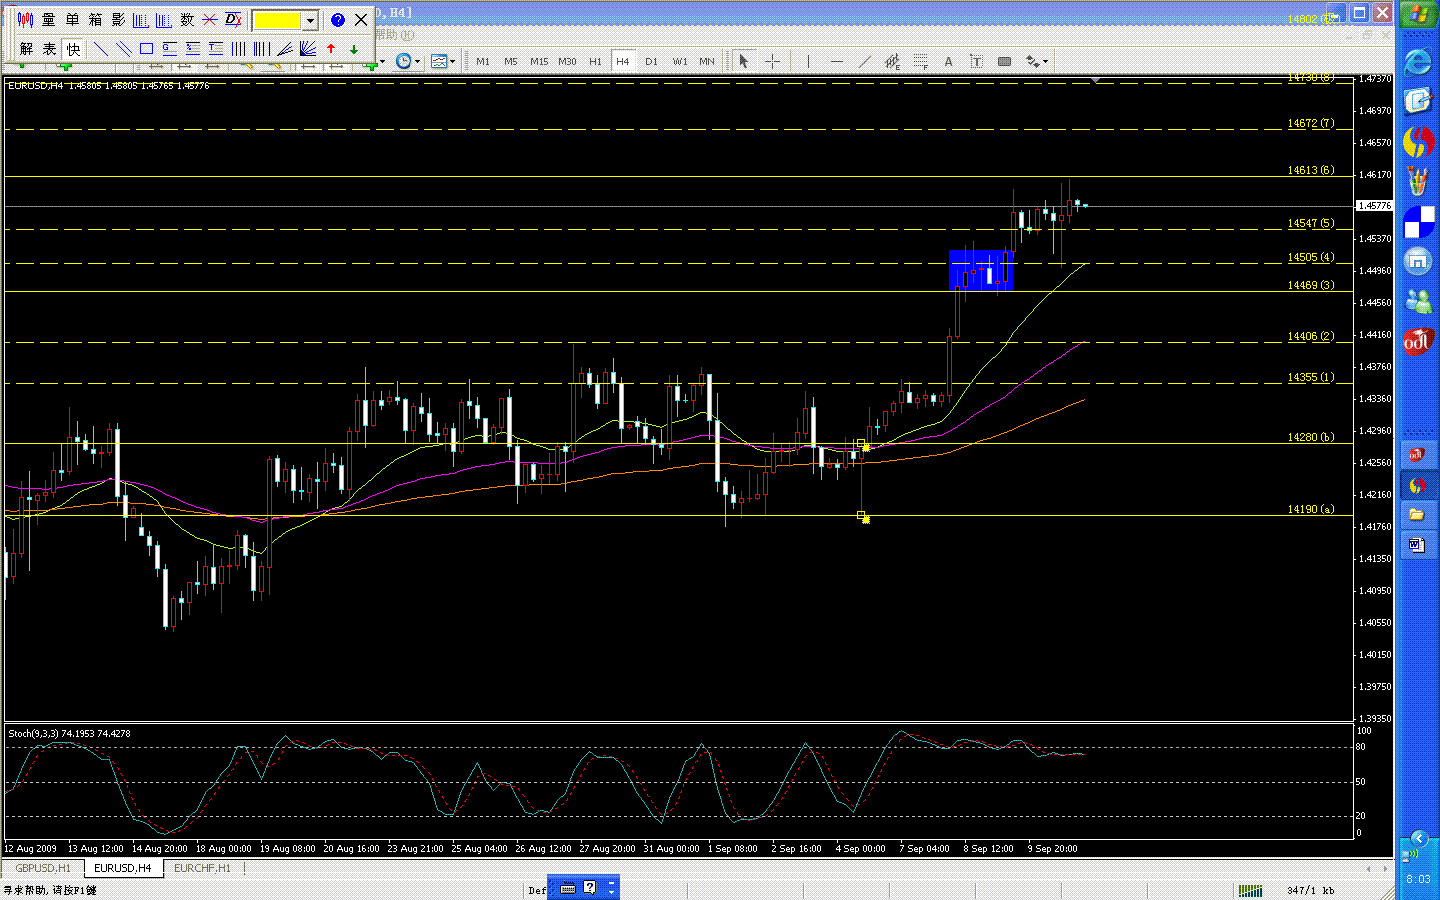
Task: Open Internet Explorer from the sidebar
Action: point(1418,62)
